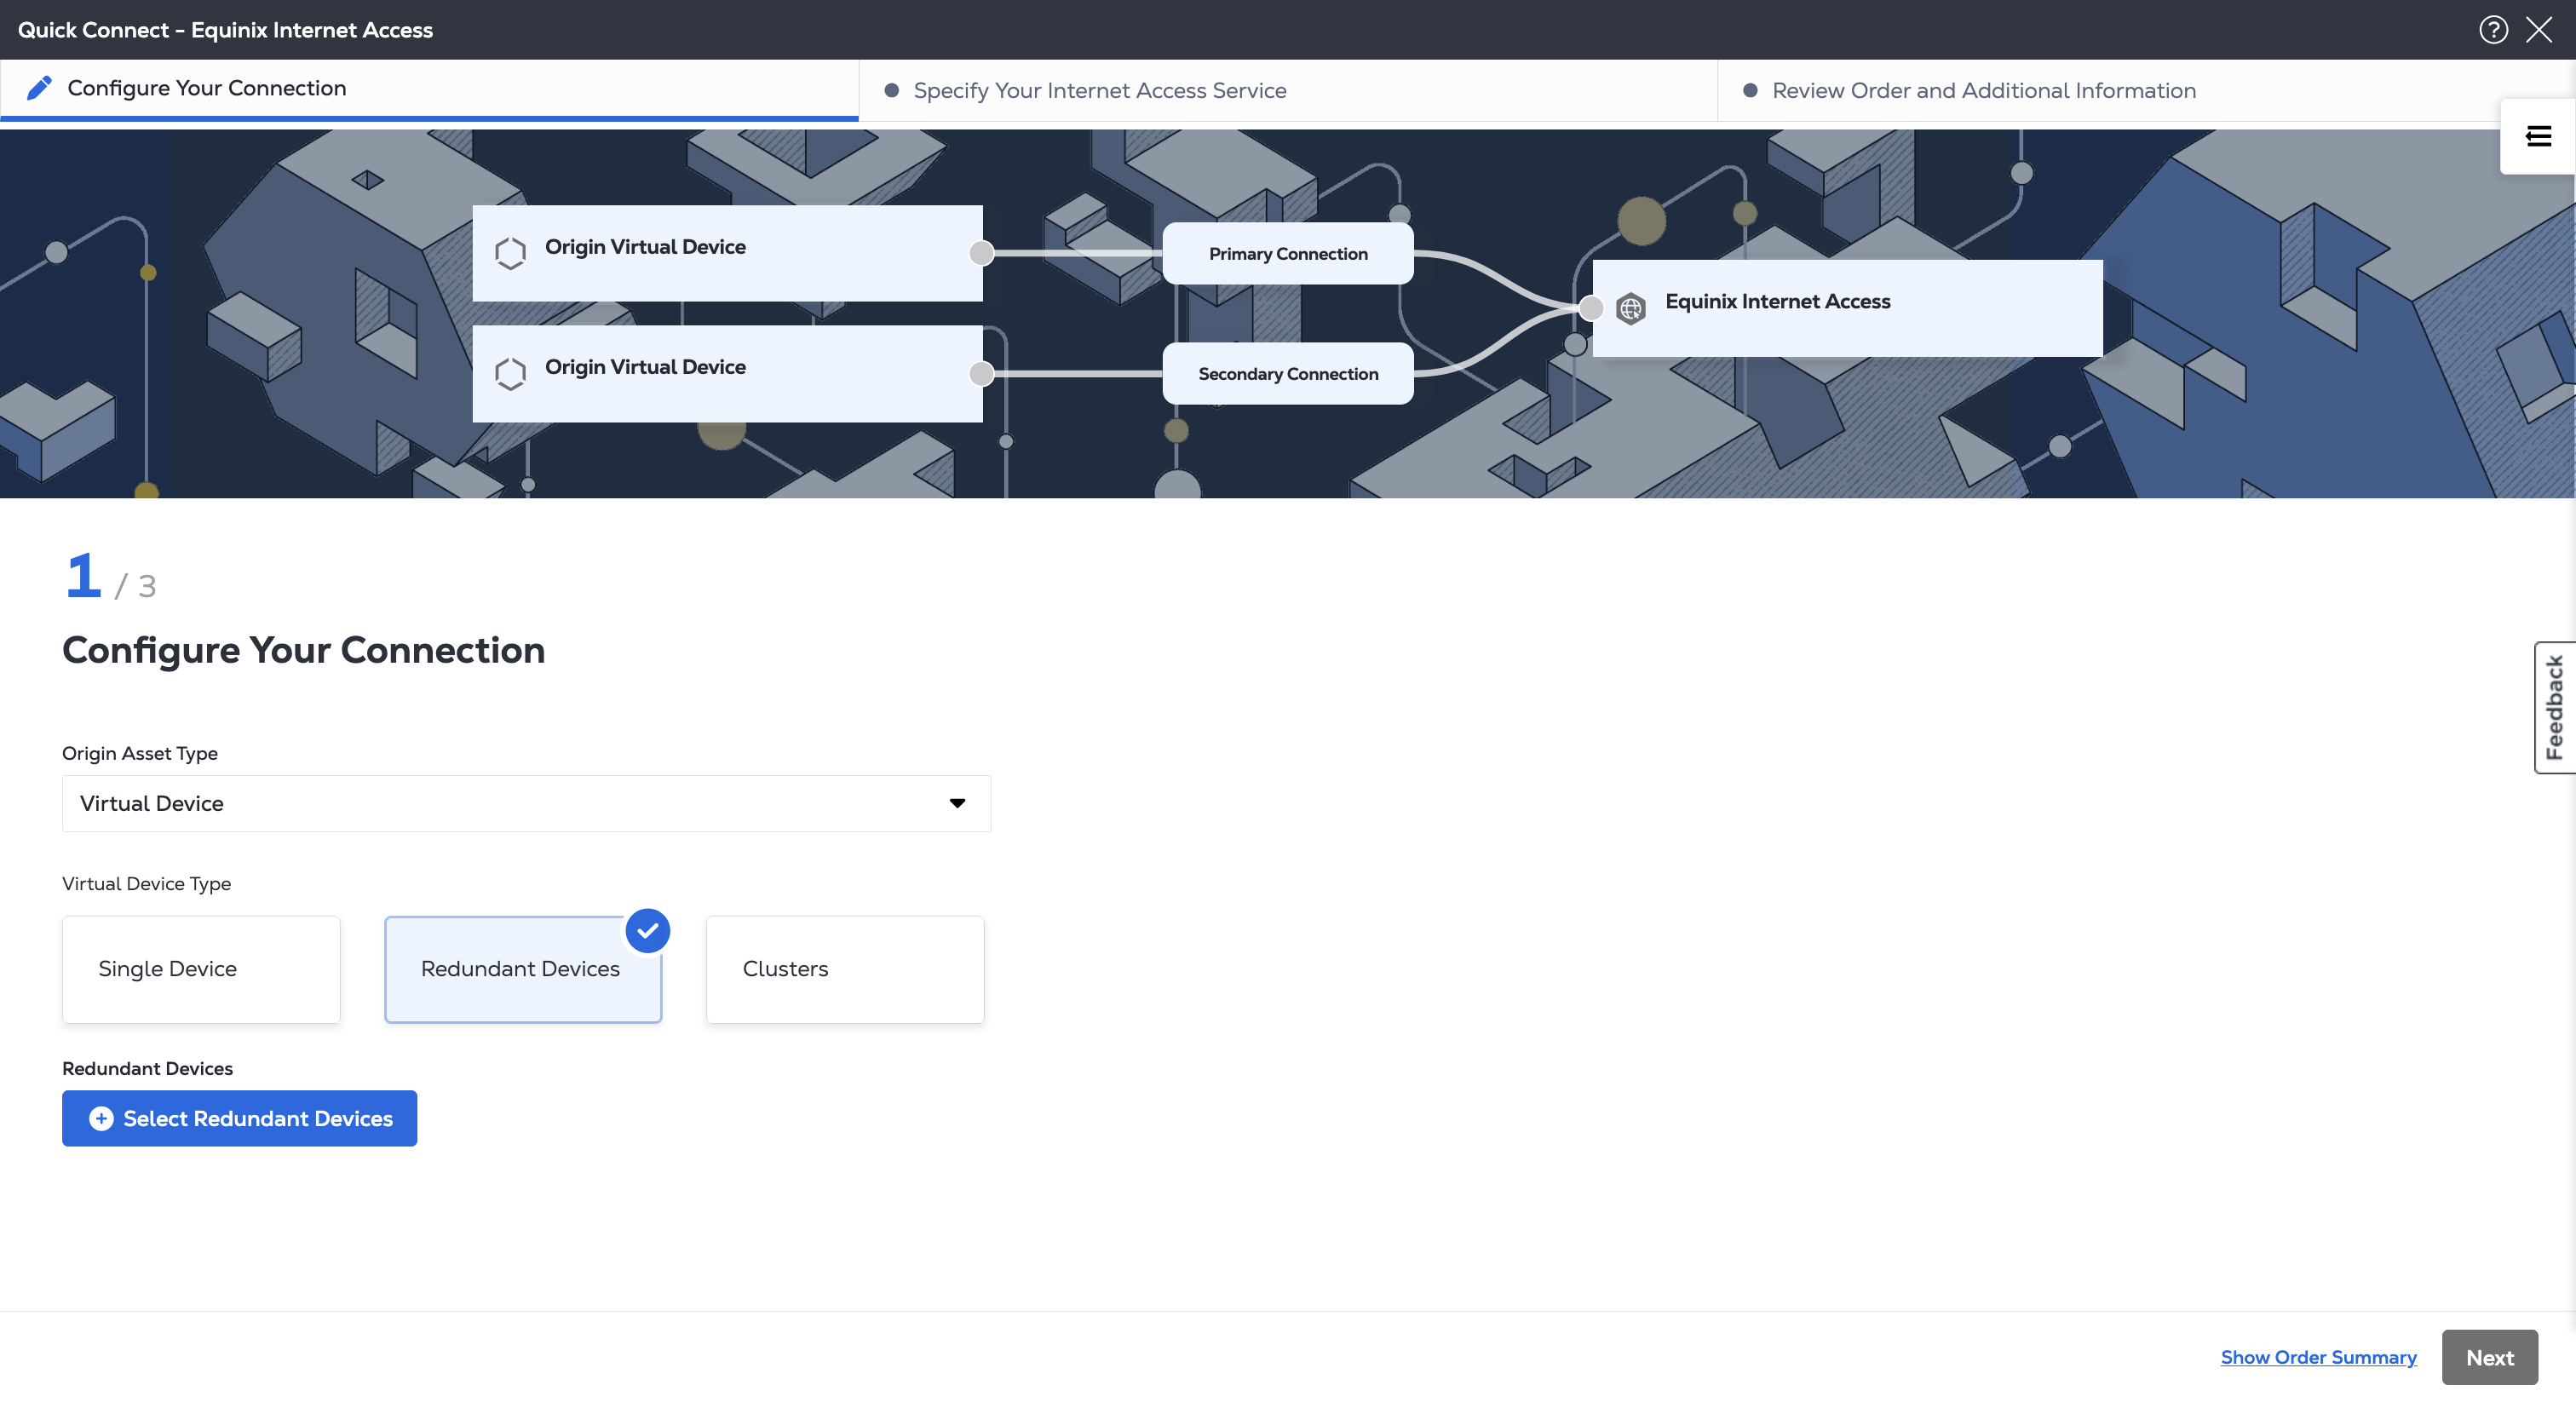The image size is (2576, 1414).
Task: Open Review Order and Additional Information step
Action: click(x=1983, y=91)
